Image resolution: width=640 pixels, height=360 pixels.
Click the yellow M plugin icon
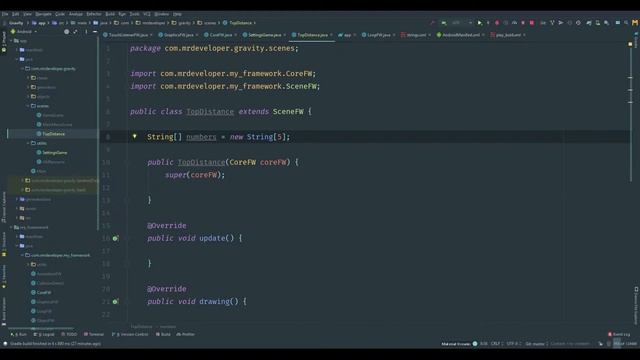coord(635,23)
